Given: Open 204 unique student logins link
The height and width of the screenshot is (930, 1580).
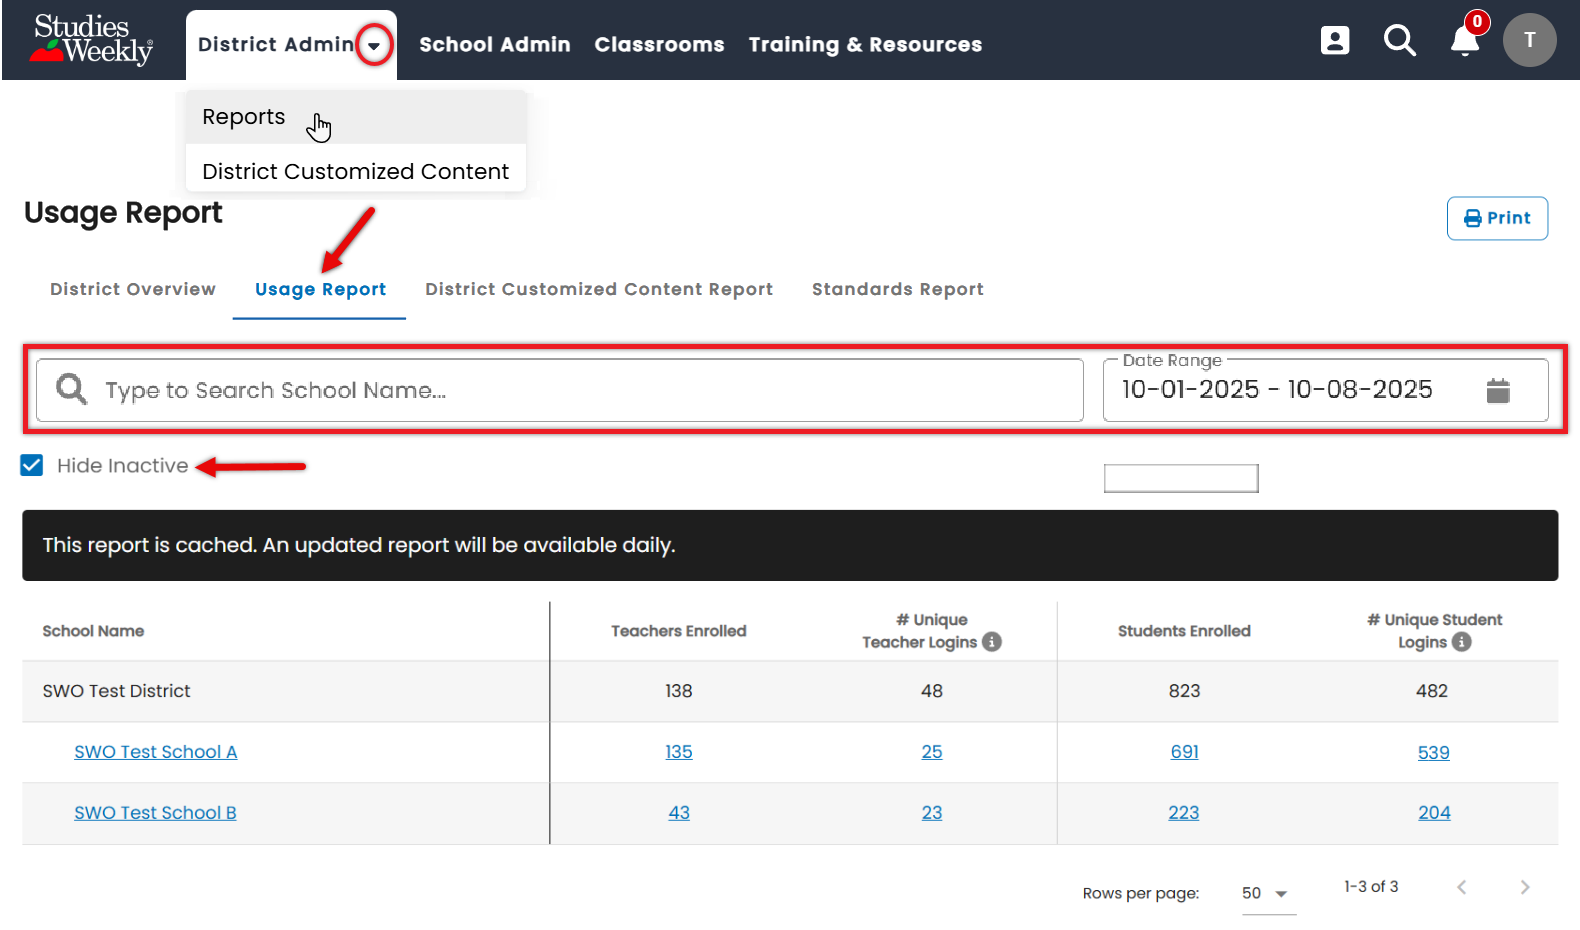Looking at the screenshot, I should point(1434,813).
